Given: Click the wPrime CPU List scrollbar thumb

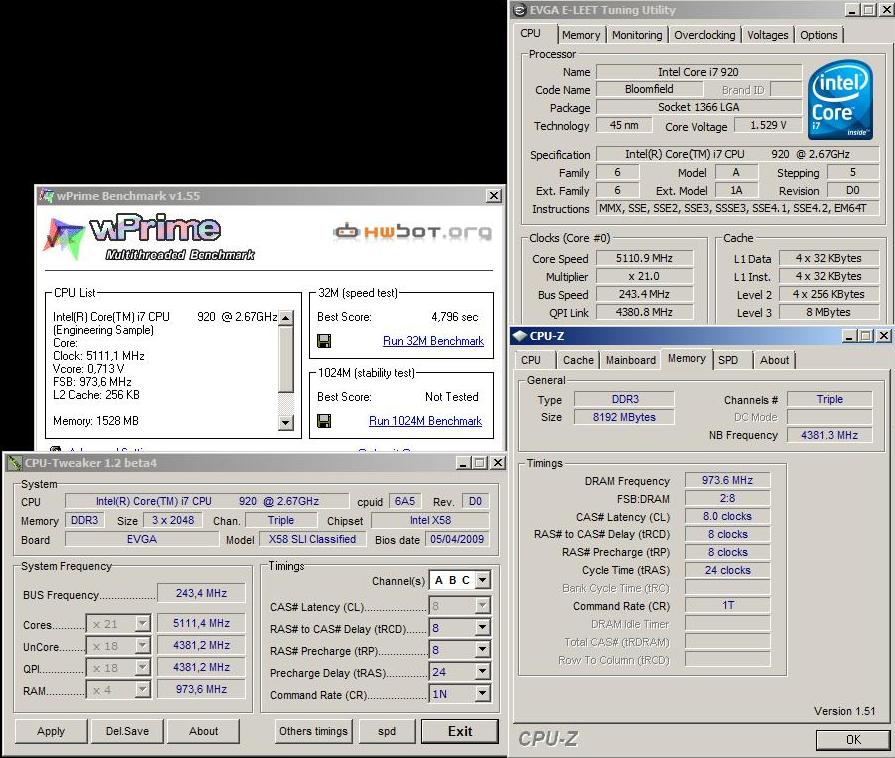Looking at the screenshot, I should [286, 359].
